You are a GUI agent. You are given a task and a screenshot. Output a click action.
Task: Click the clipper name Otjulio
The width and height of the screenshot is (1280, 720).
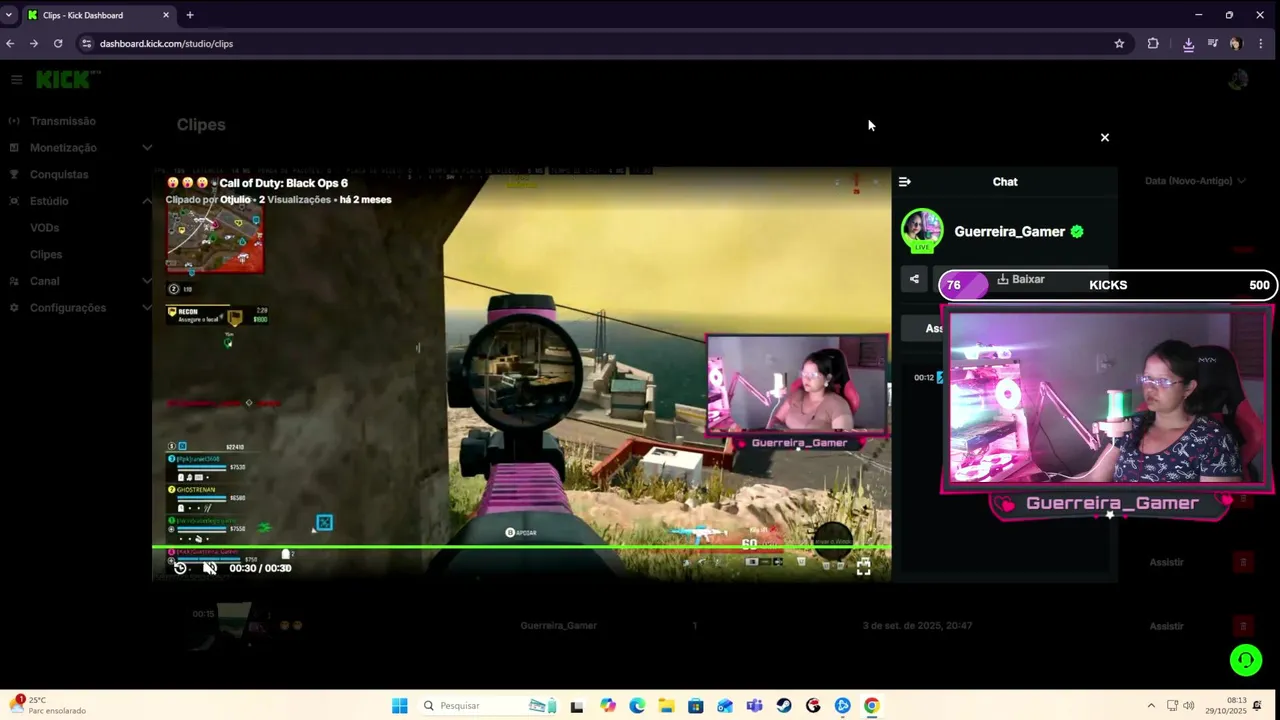[x=235, y=200]
